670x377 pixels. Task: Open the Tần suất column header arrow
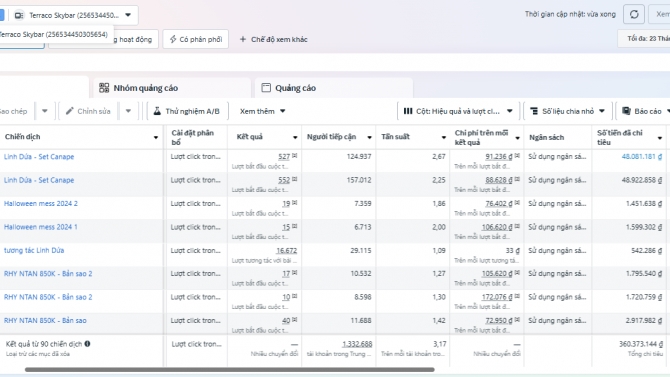[444, 137]
